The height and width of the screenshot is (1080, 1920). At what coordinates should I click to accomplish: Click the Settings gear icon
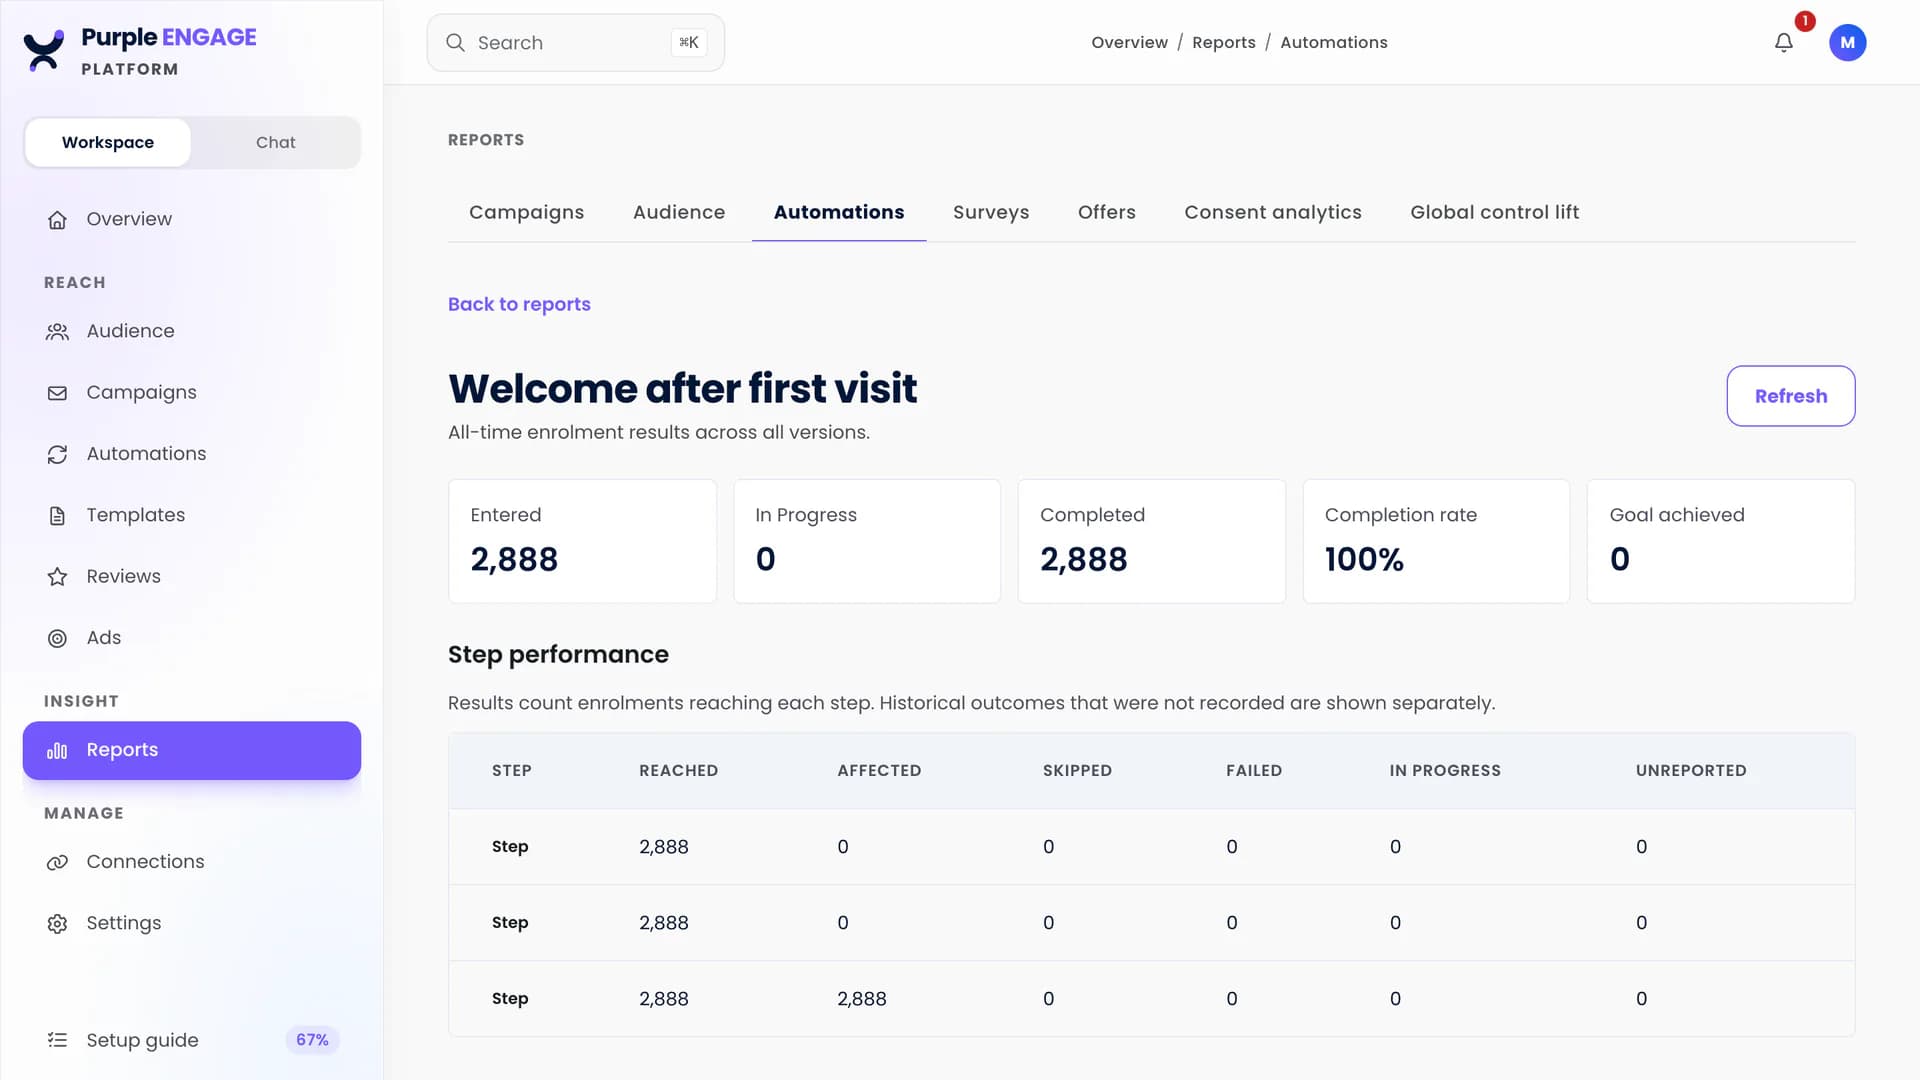click(x=57, y=924)
